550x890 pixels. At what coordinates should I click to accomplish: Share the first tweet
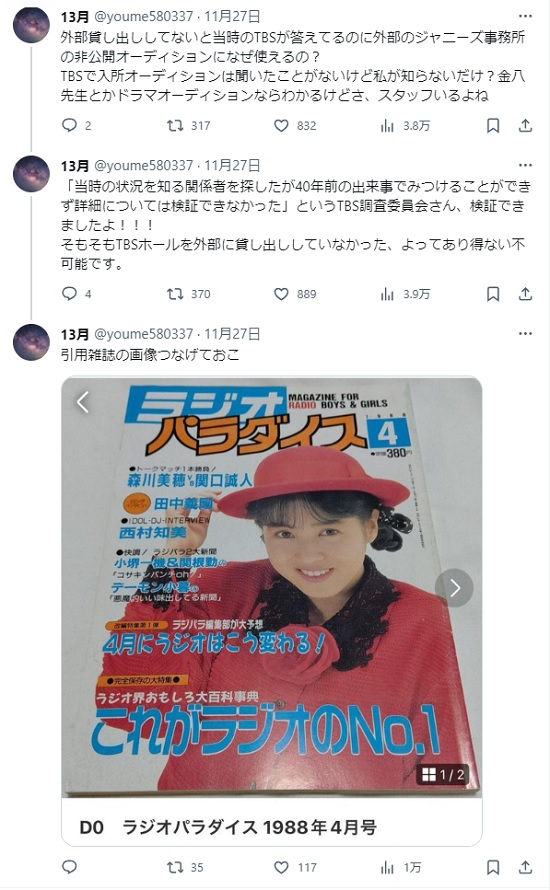click(x=526, y=125)
